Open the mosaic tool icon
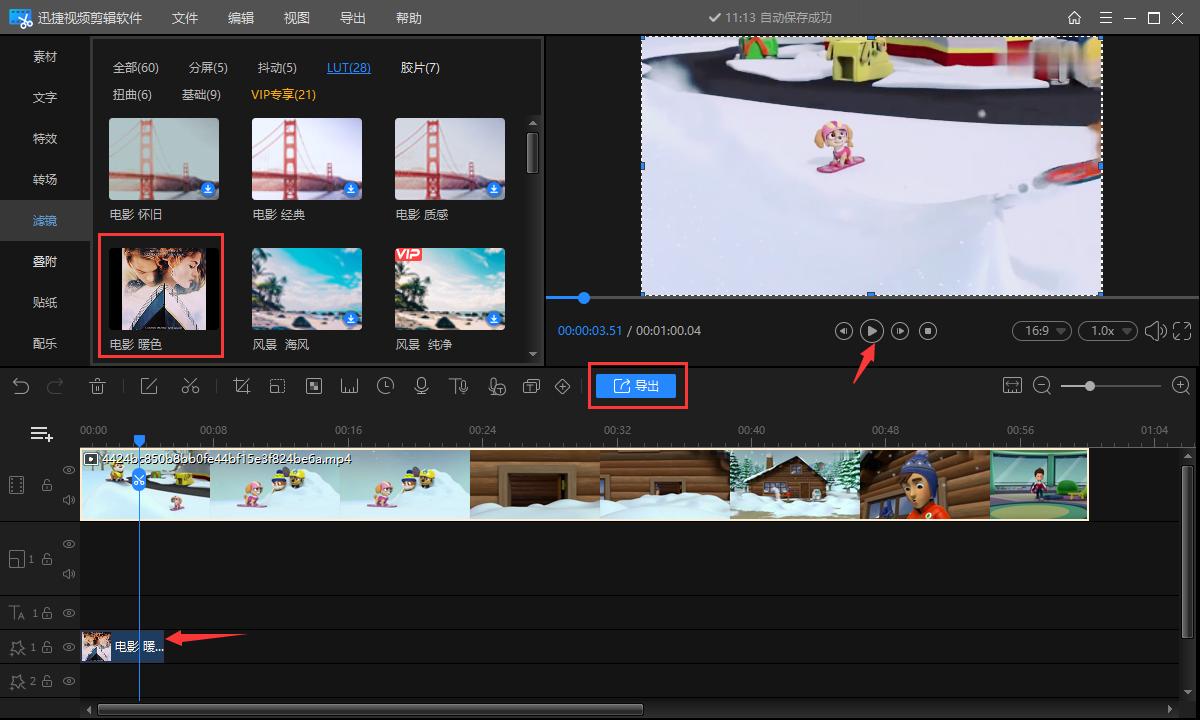This screenshot has width=1200, height=720. (x=314, y=386)
